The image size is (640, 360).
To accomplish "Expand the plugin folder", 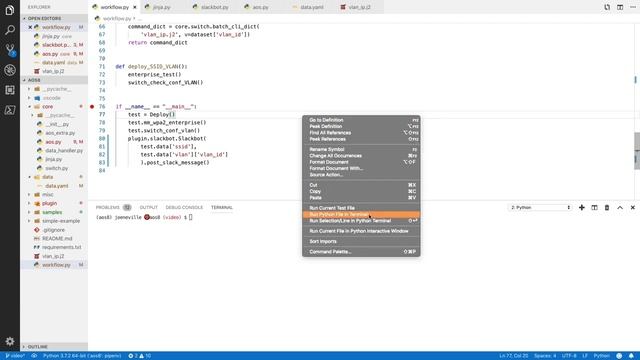I will pyautogui.click(x=49, y=203).
